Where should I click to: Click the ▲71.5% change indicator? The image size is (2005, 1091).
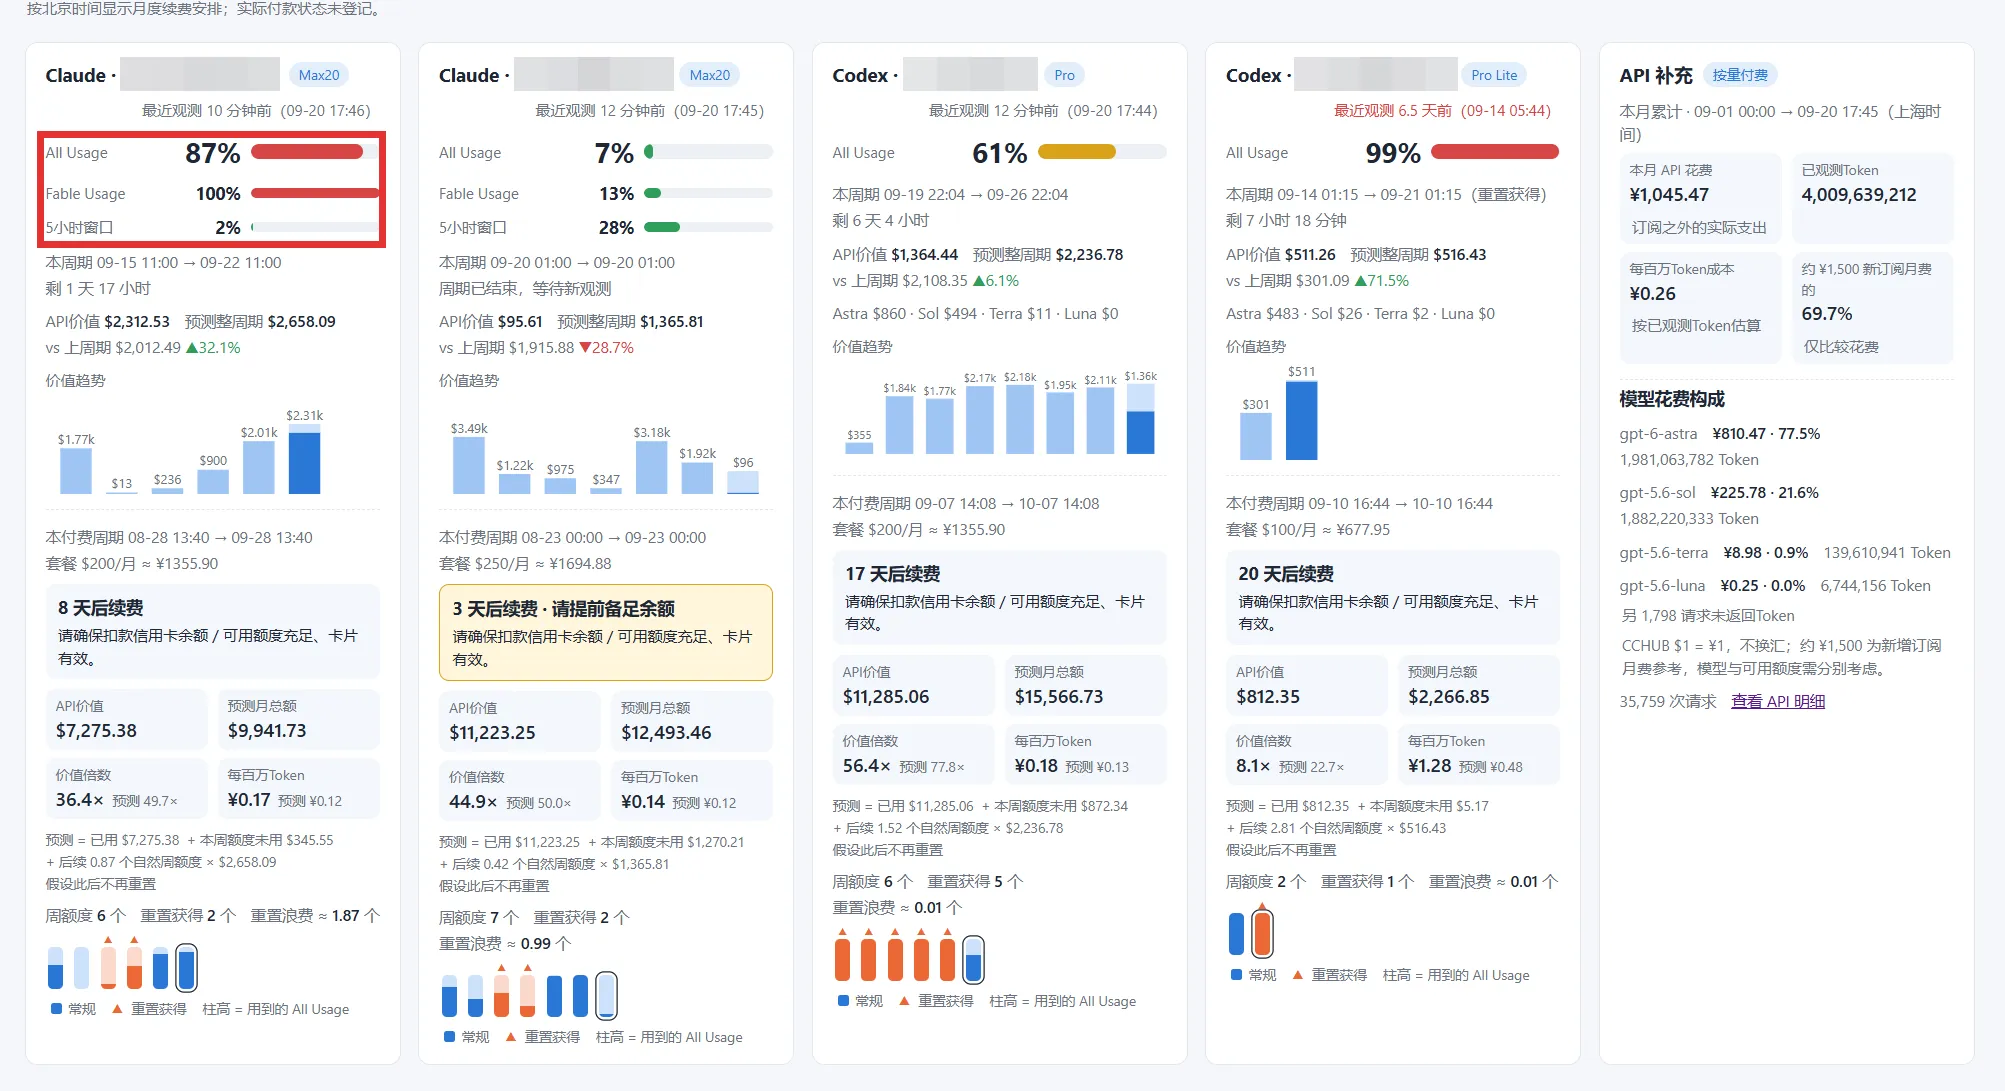tap(1381, 281)
